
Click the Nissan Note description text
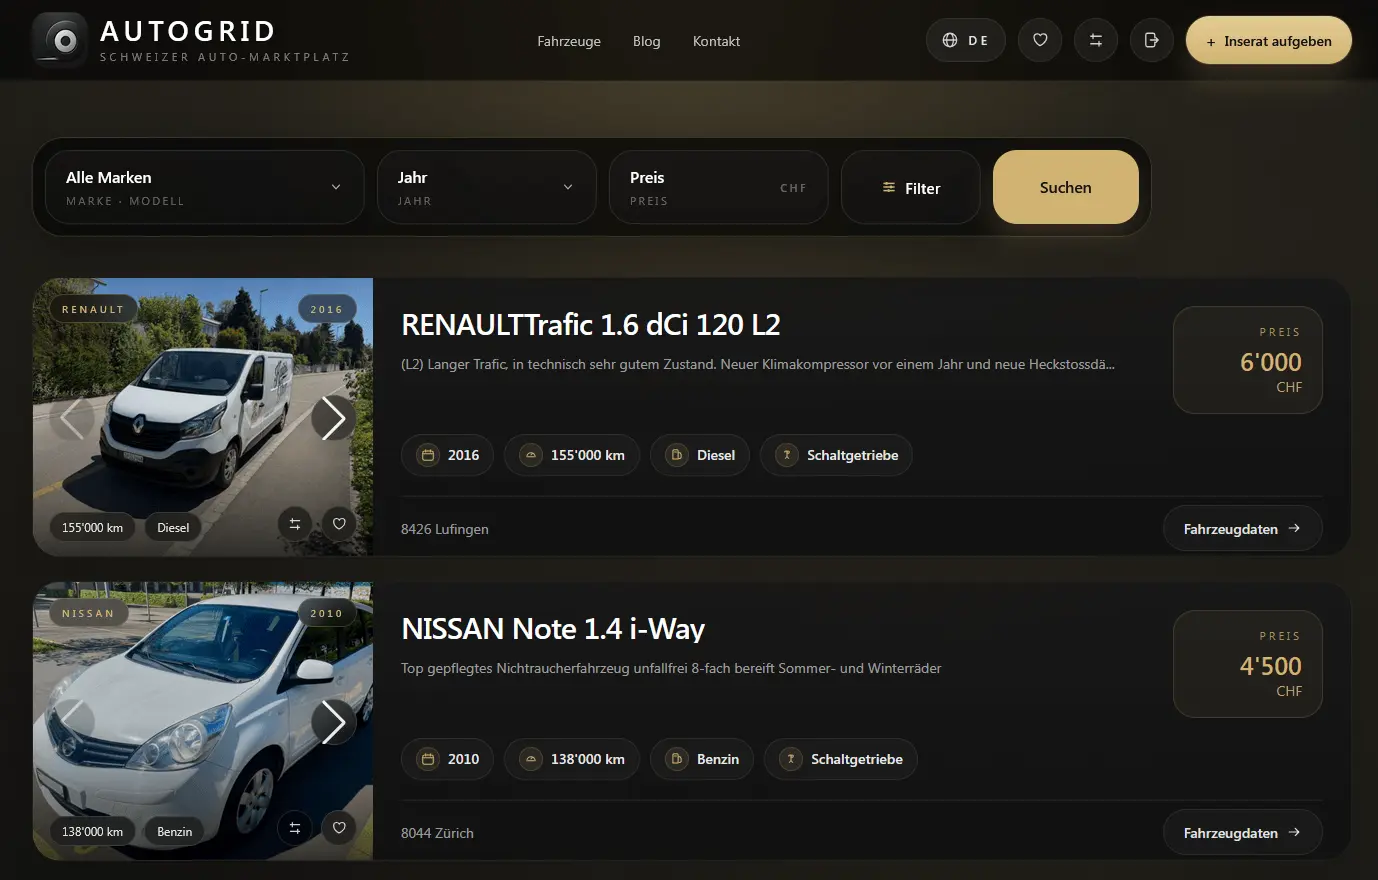671,668
